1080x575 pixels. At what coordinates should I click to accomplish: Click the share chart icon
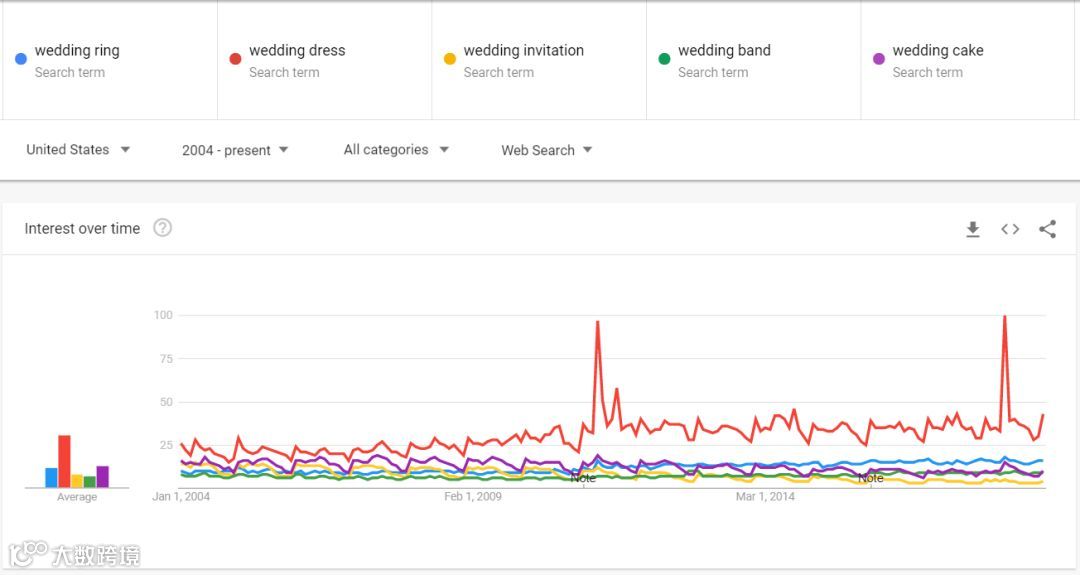coord(1047,229)
